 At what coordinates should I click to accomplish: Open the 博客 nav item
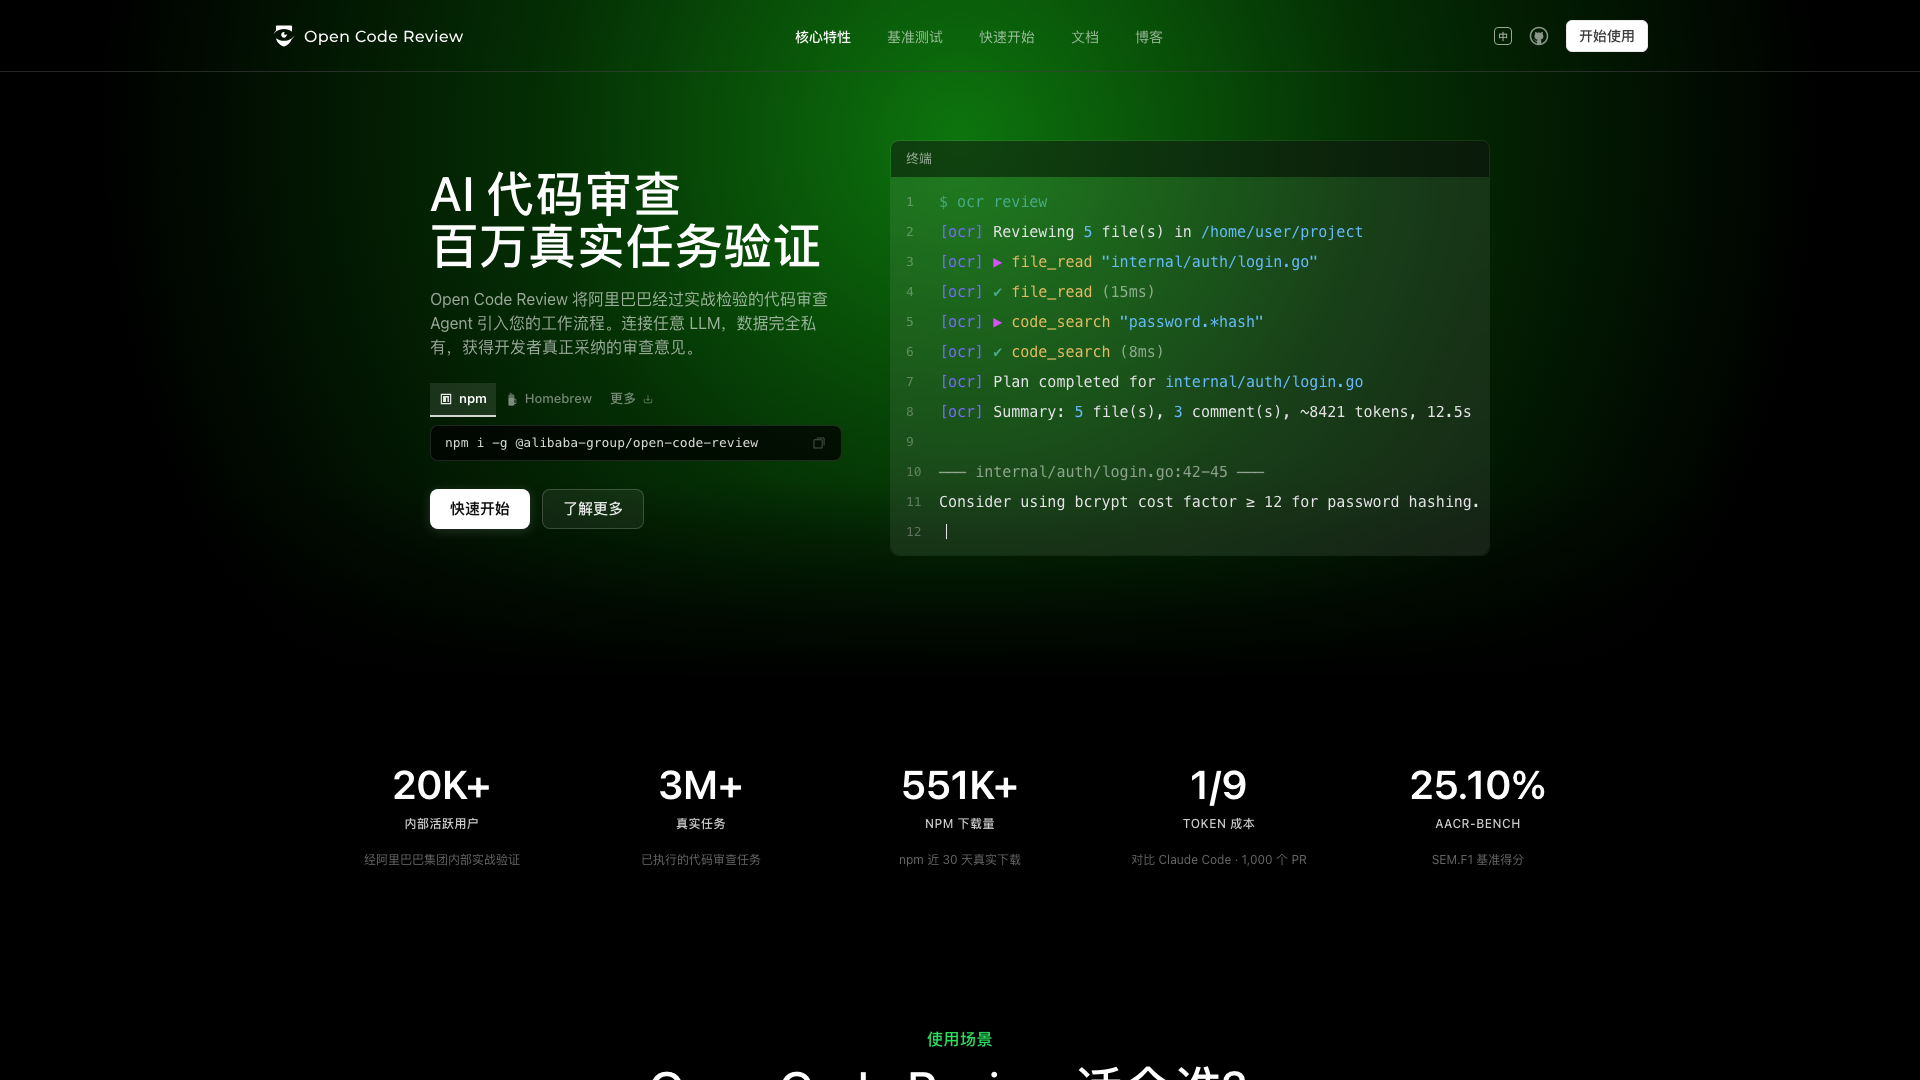click(x=1149, y=37)
